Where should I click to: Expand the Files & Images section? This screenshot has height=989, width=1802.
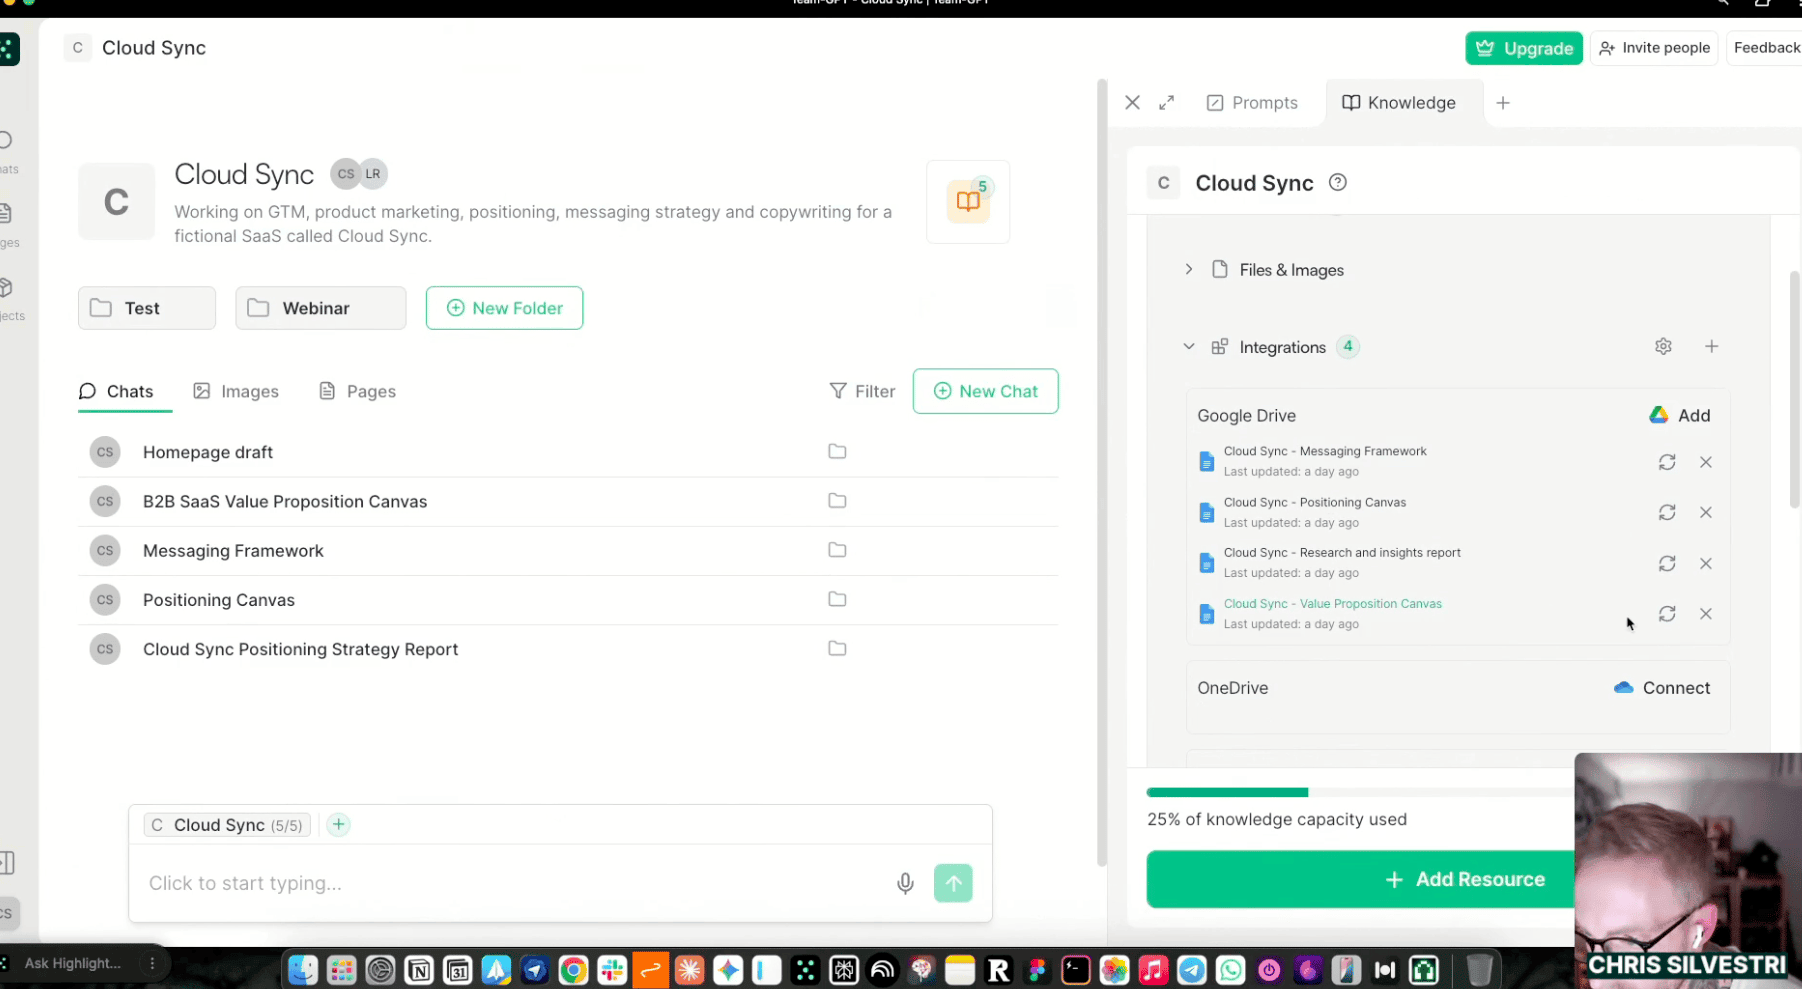pyautogui.click(x=1189, y=270)
